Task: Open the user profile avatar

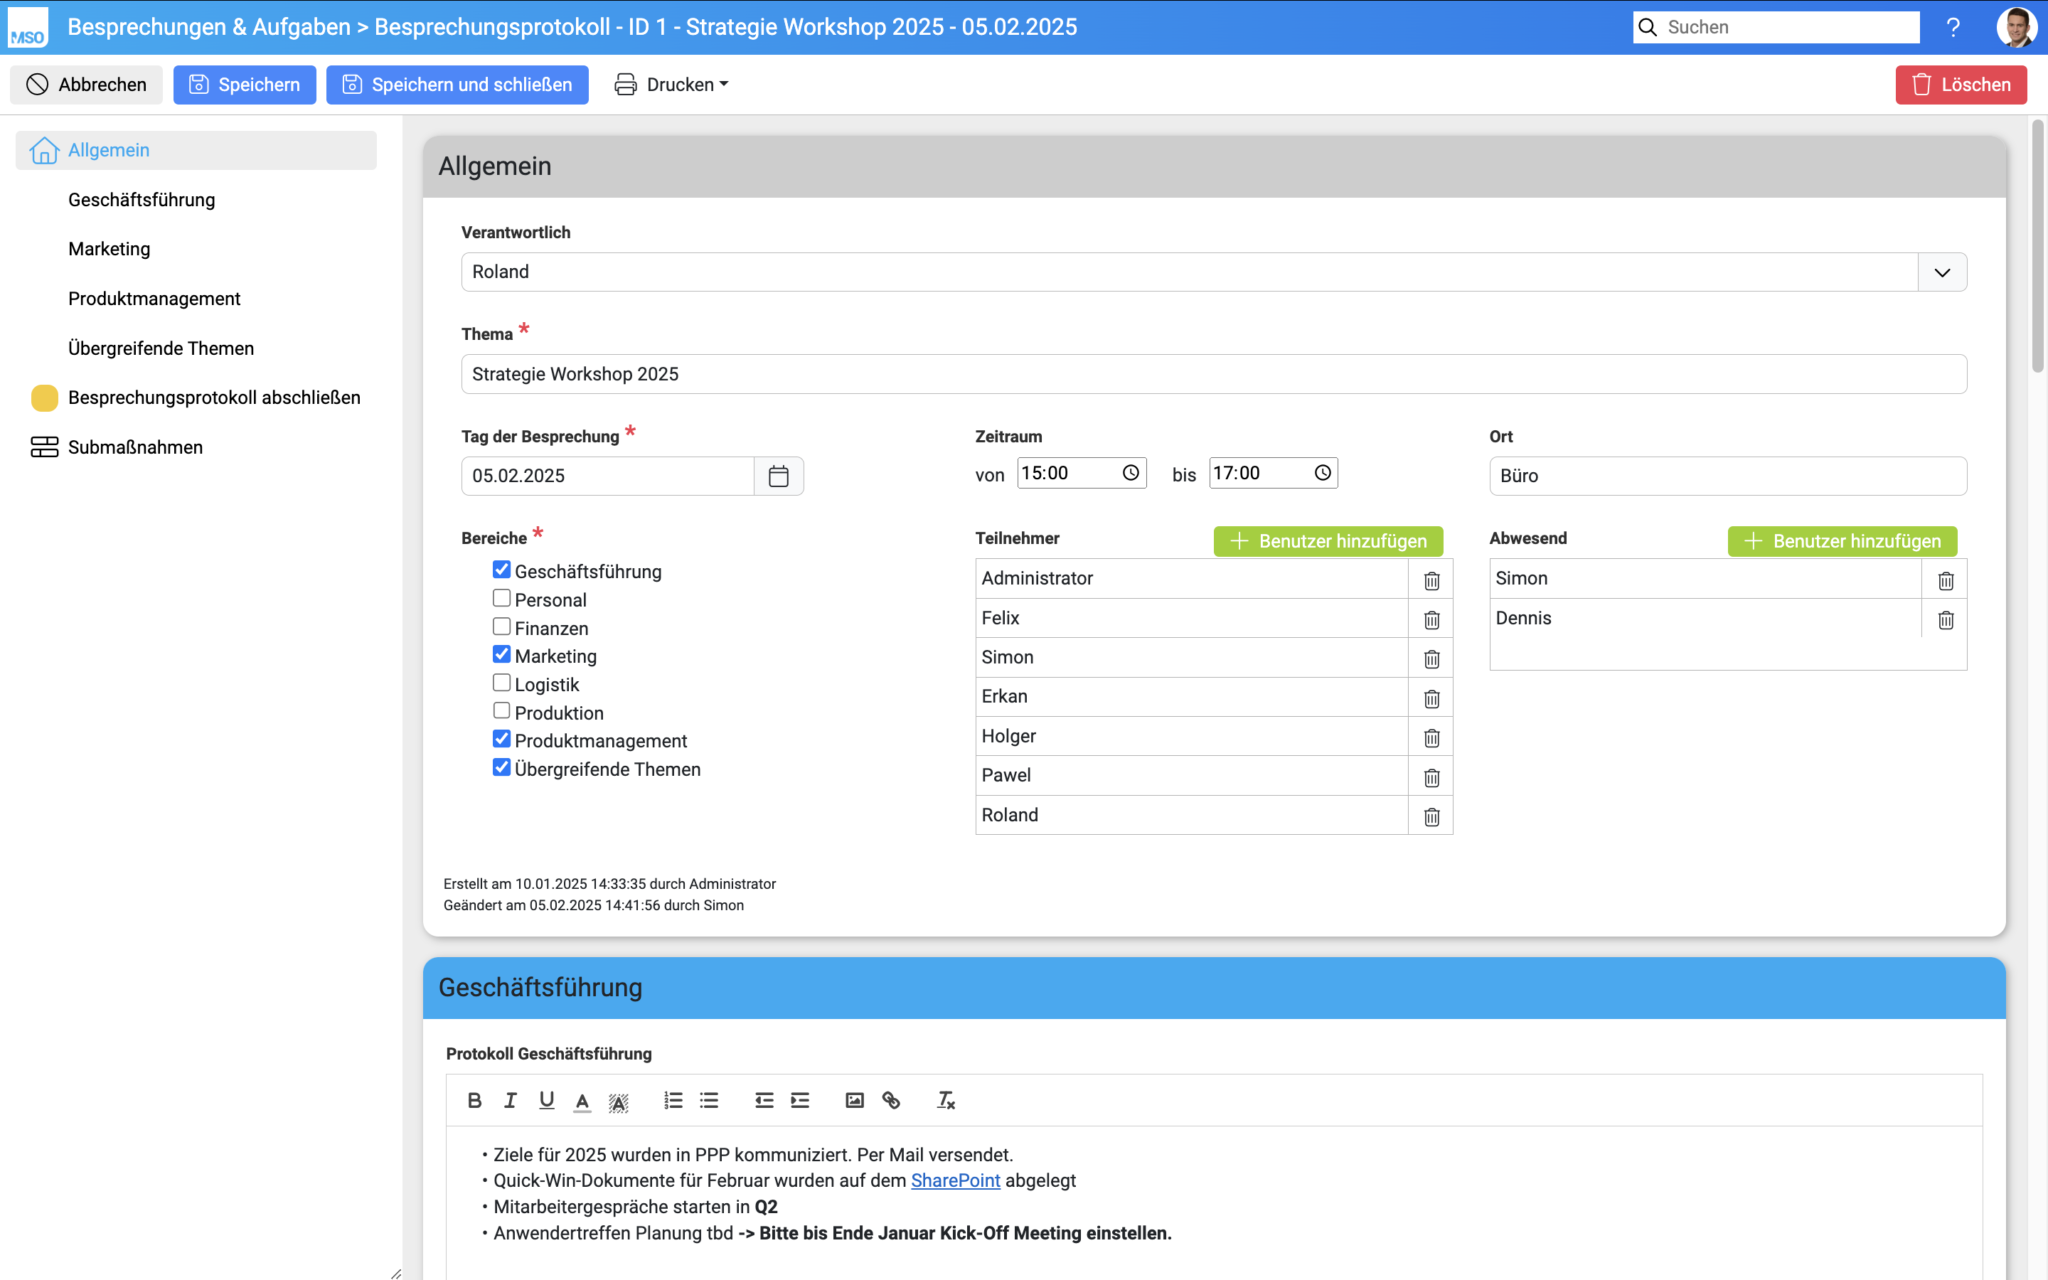Action: [x=2016, y=27]
